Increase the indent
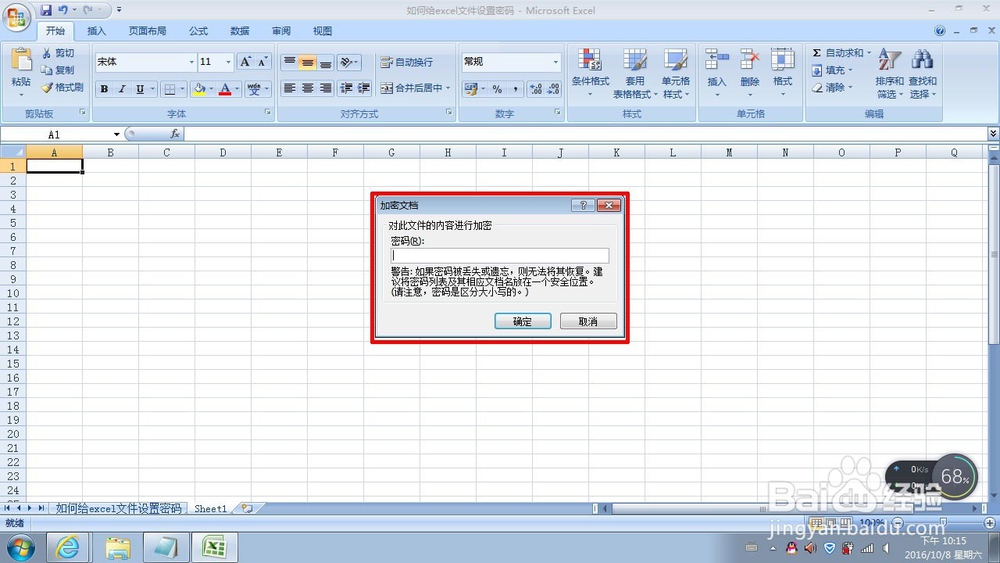Image resolution: width=1000 pixels, height=563 pixels. click(364, 88)
